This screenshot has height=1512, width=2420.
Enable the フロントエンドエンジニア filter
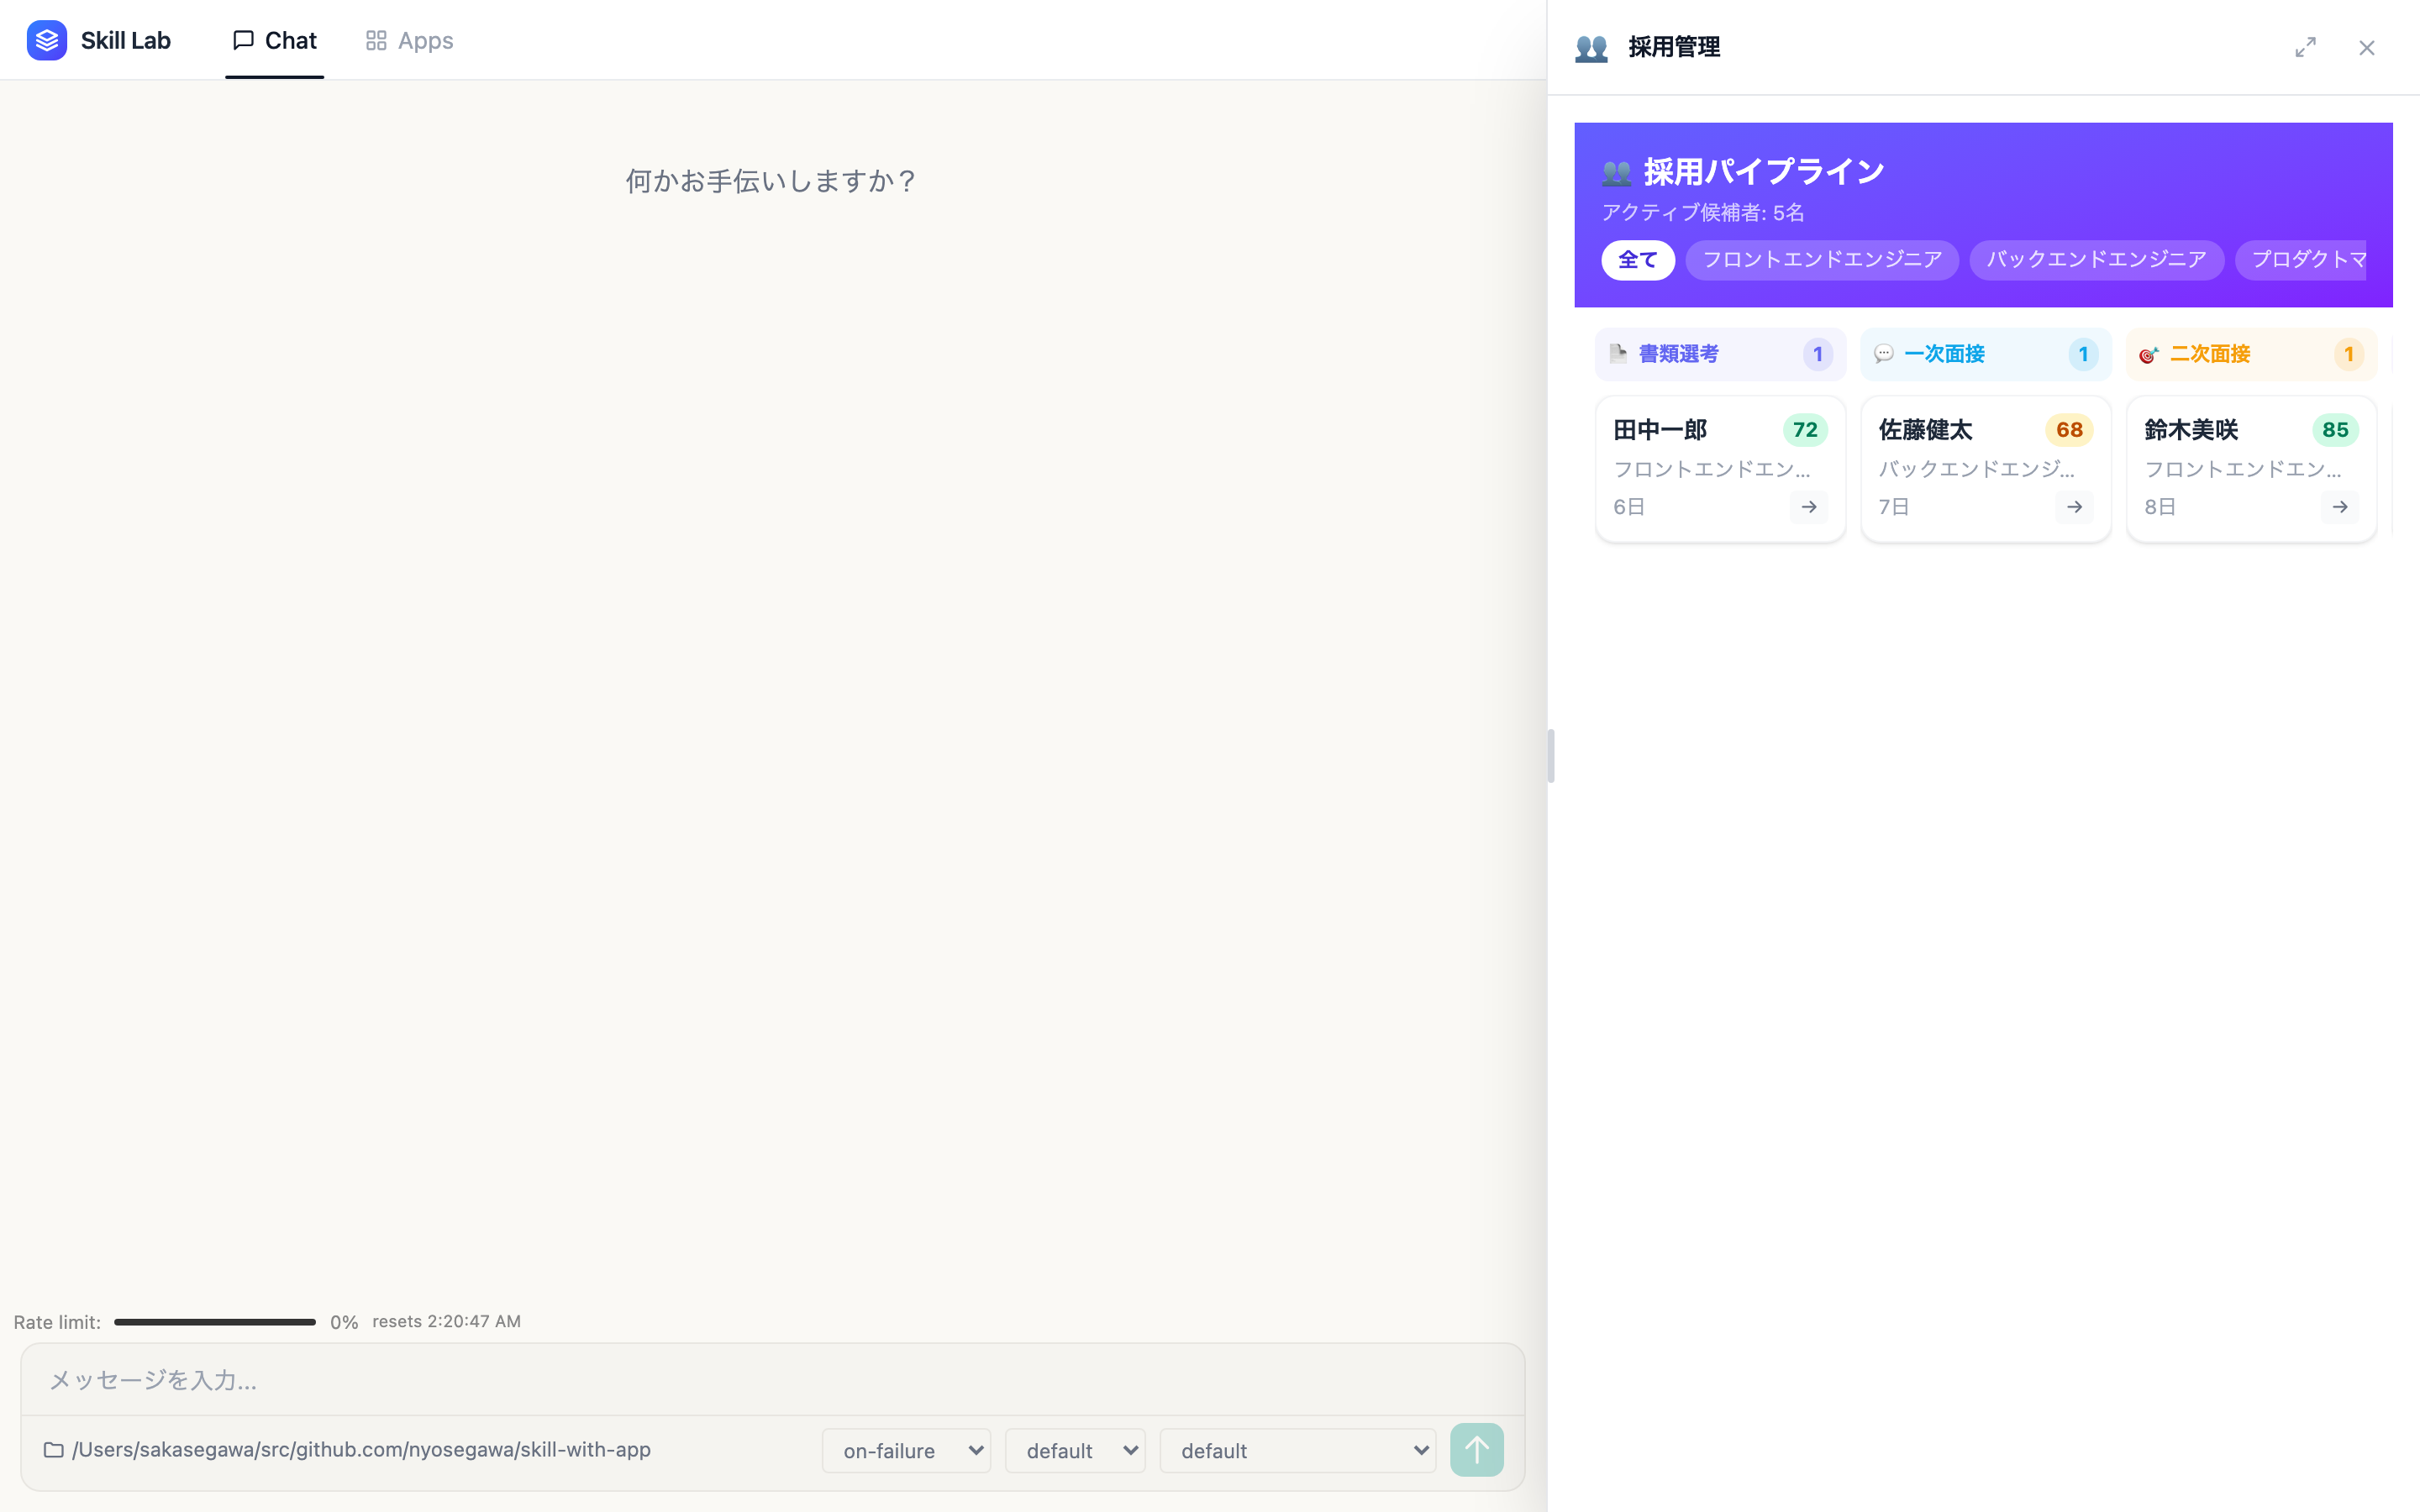click(1821, 259)
